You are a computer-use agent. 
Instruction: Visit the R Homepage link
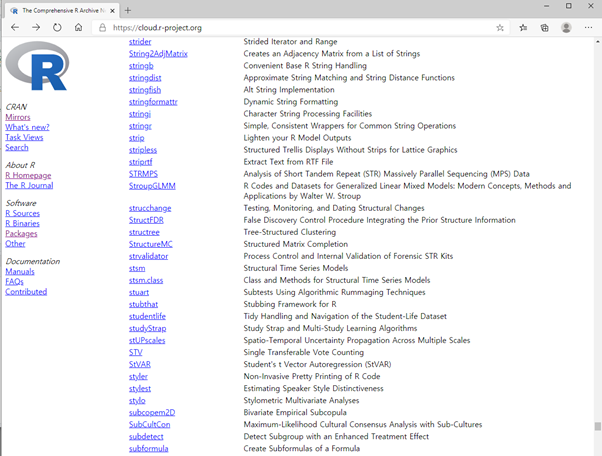tap(28, 175)
